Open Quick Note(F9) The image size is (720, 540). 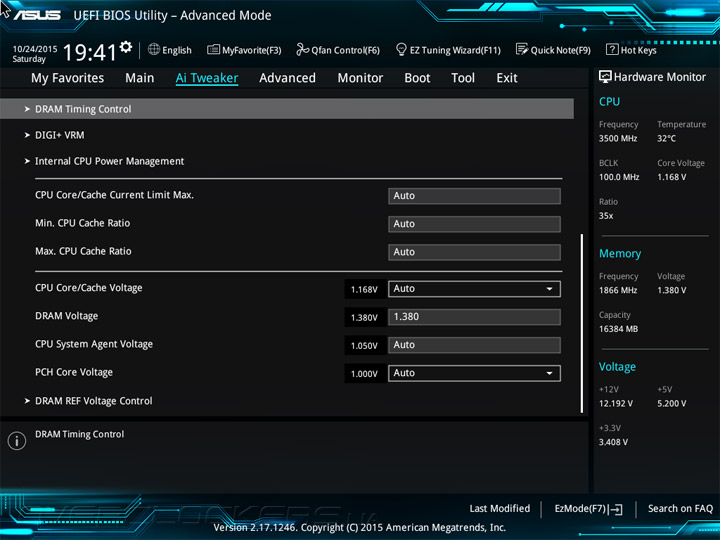[553, 50]
